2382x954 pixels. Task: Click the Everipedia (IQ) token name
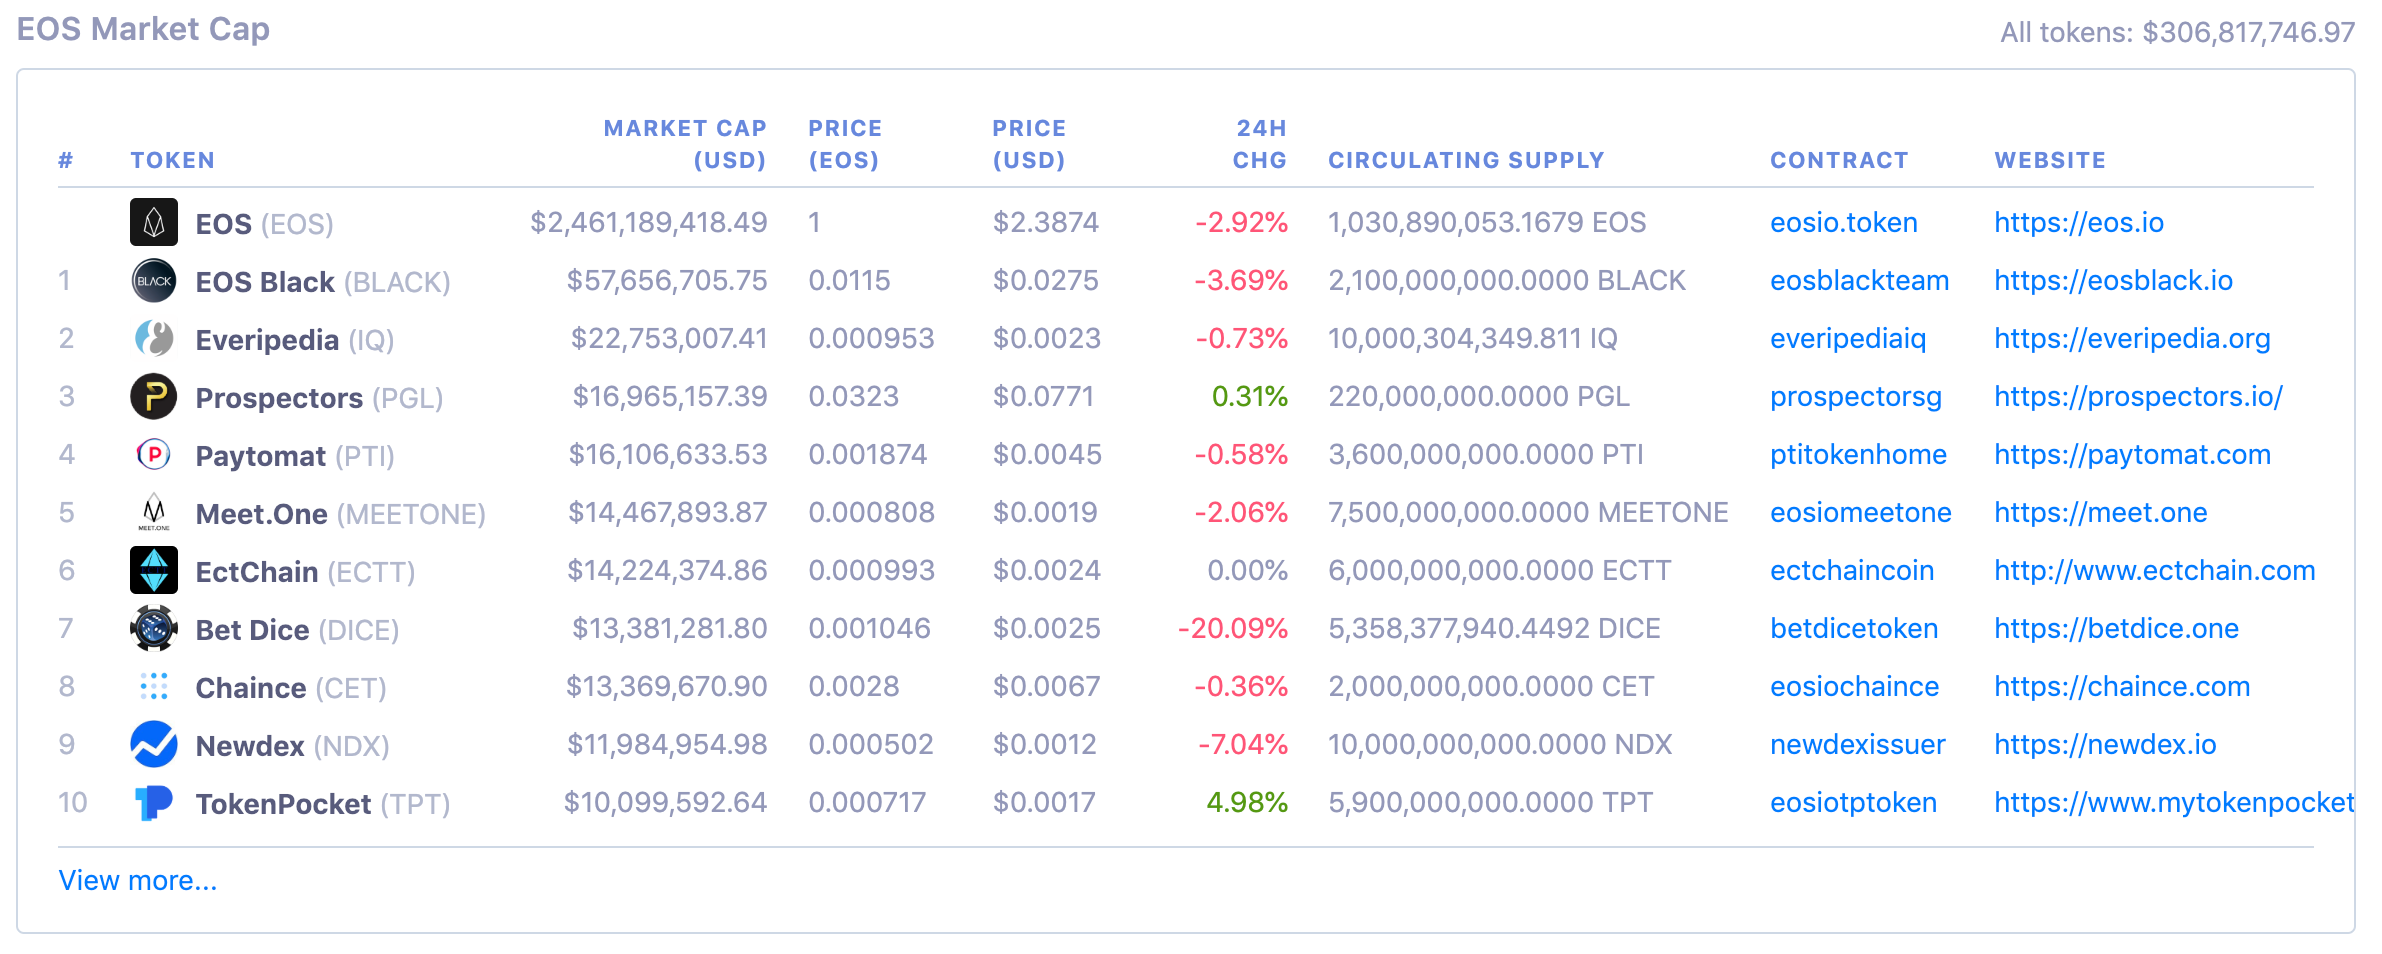point(295,340)
